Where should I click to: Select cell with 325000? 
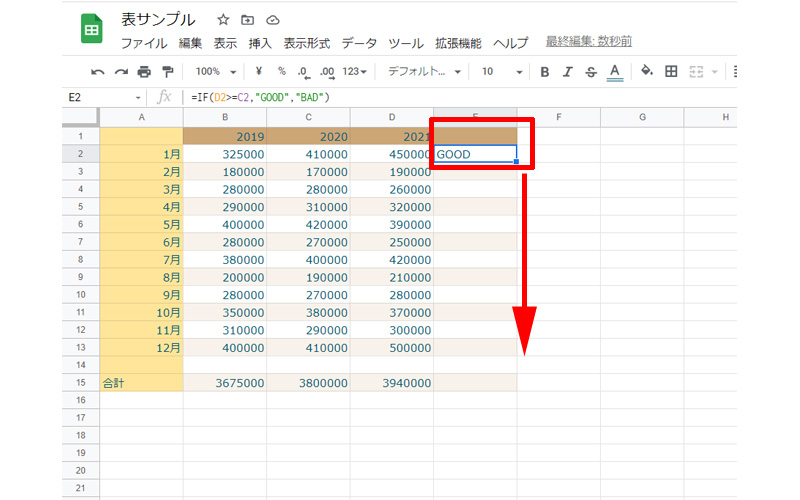tap(225, 154)
